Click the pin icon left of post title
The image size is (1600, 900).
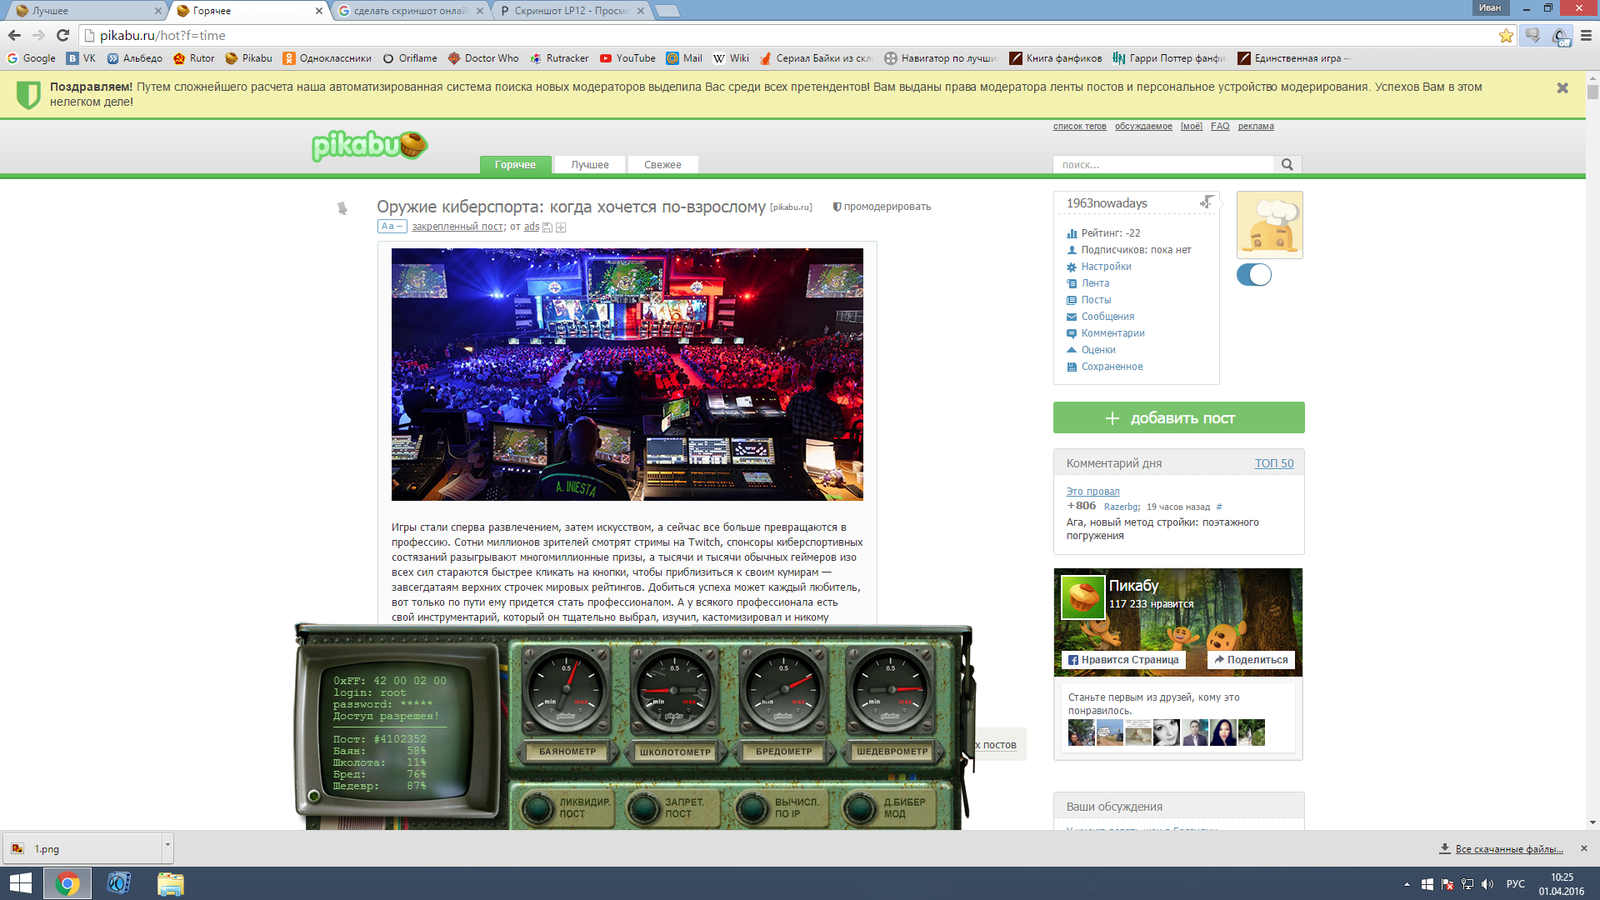(x=342, y=208)
